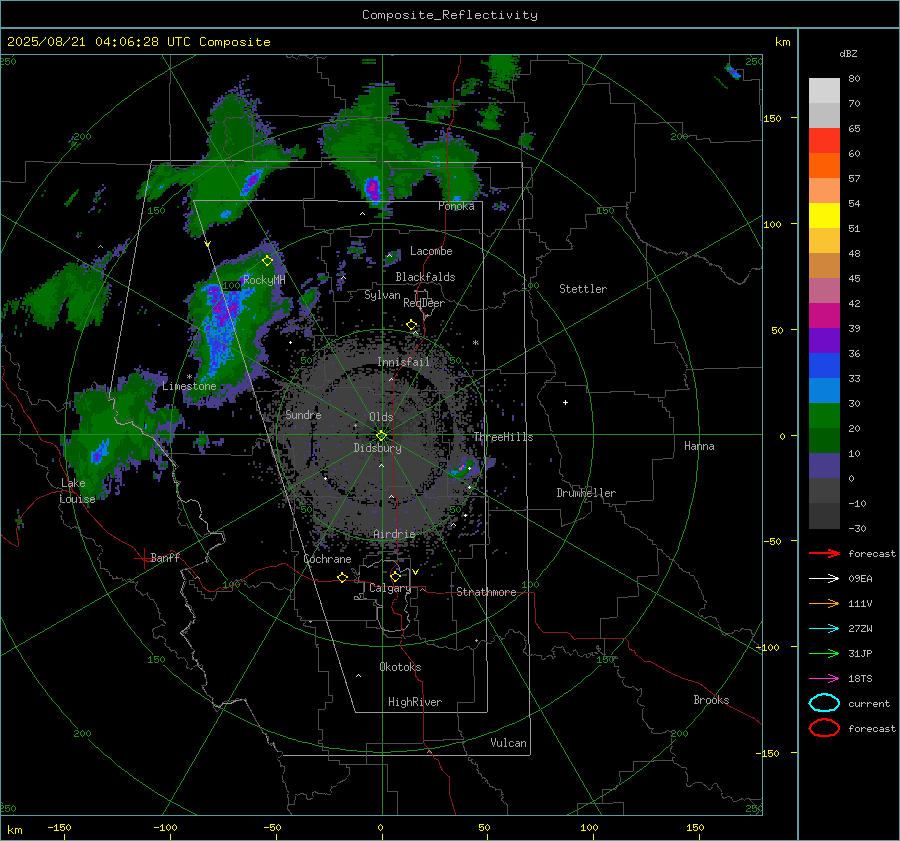Click the yellow diamond marker near RedDeer
This screenshot has width=900, height=841.
pos(411,325)
